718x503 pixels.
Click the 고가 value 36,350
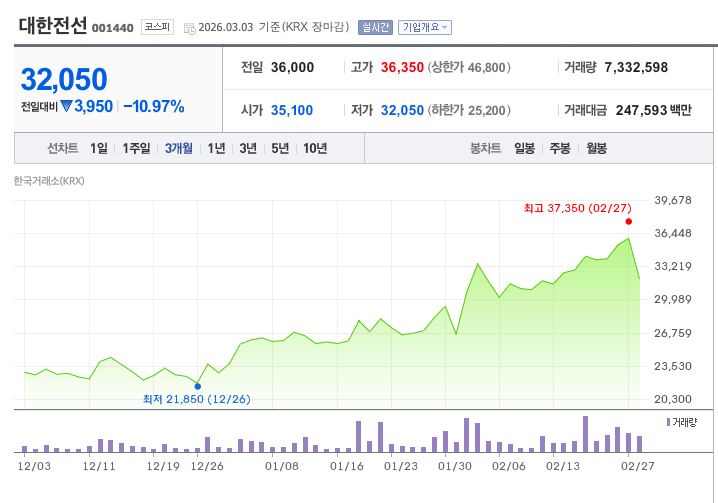[402, 68]
